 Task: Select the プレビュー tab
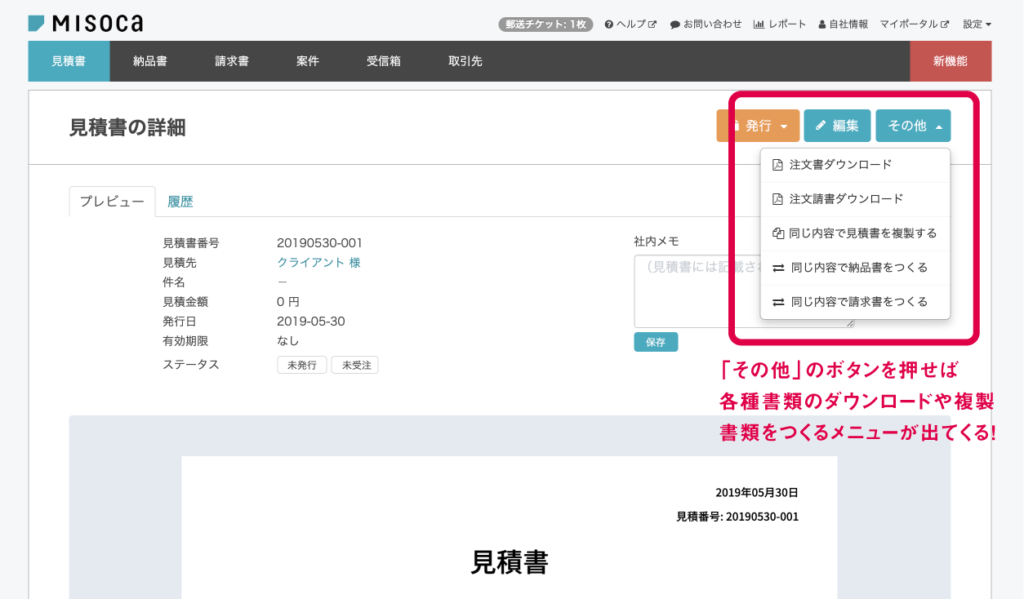(x=112, y=201)
